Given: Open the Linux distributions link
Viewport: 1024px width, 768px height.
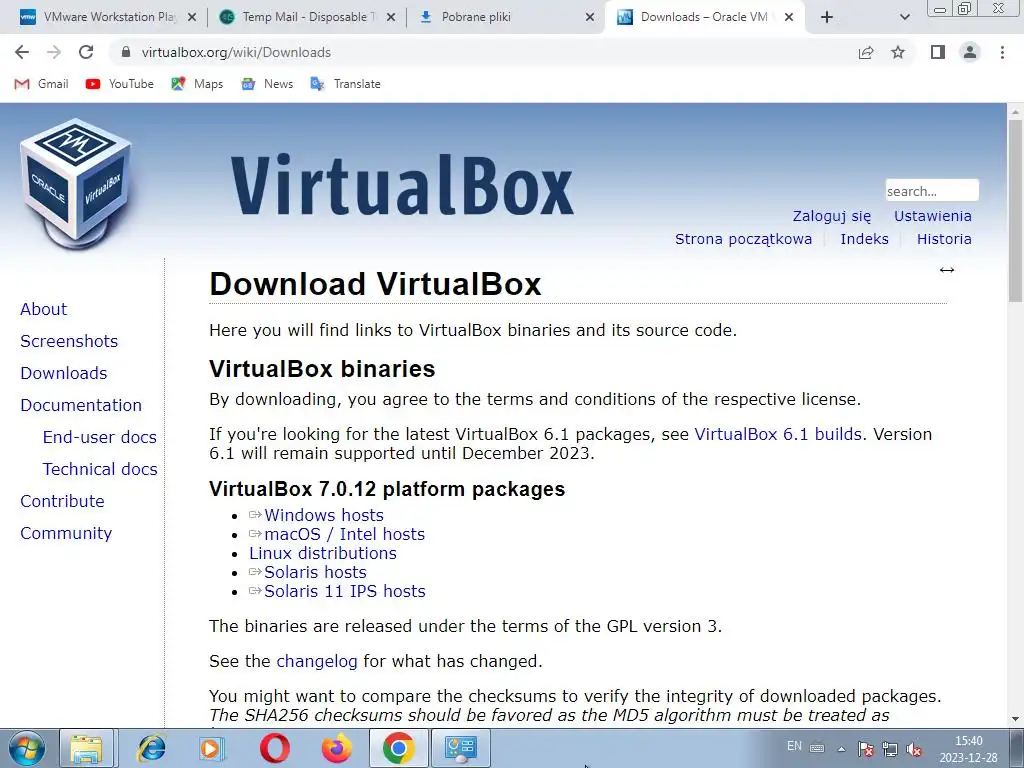Looking at the screenshot, I should (x=323, y=553).
